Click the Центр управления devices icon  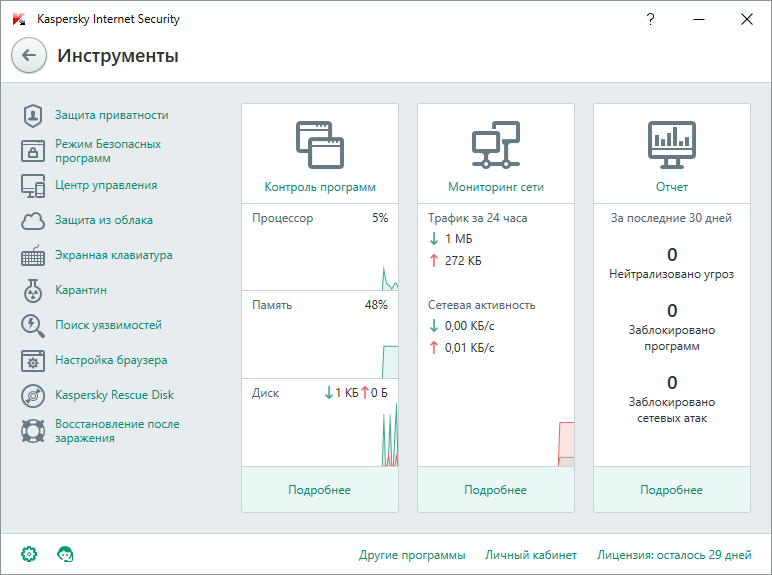coord(33,186)
